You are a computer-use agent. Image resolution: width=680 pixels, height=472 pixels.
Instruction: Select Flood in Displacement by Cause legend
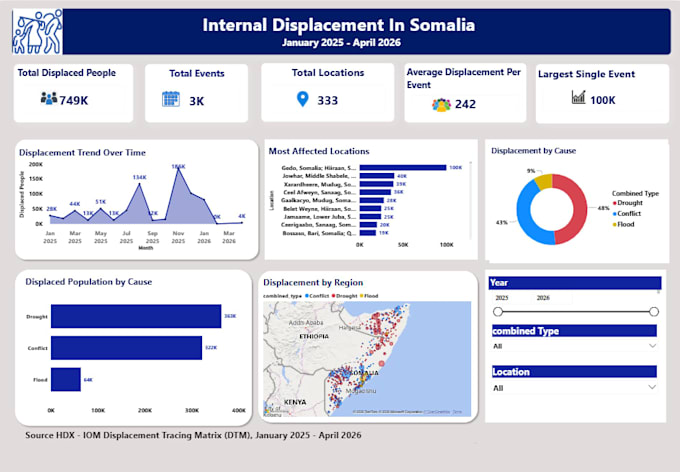coord(624,225)
